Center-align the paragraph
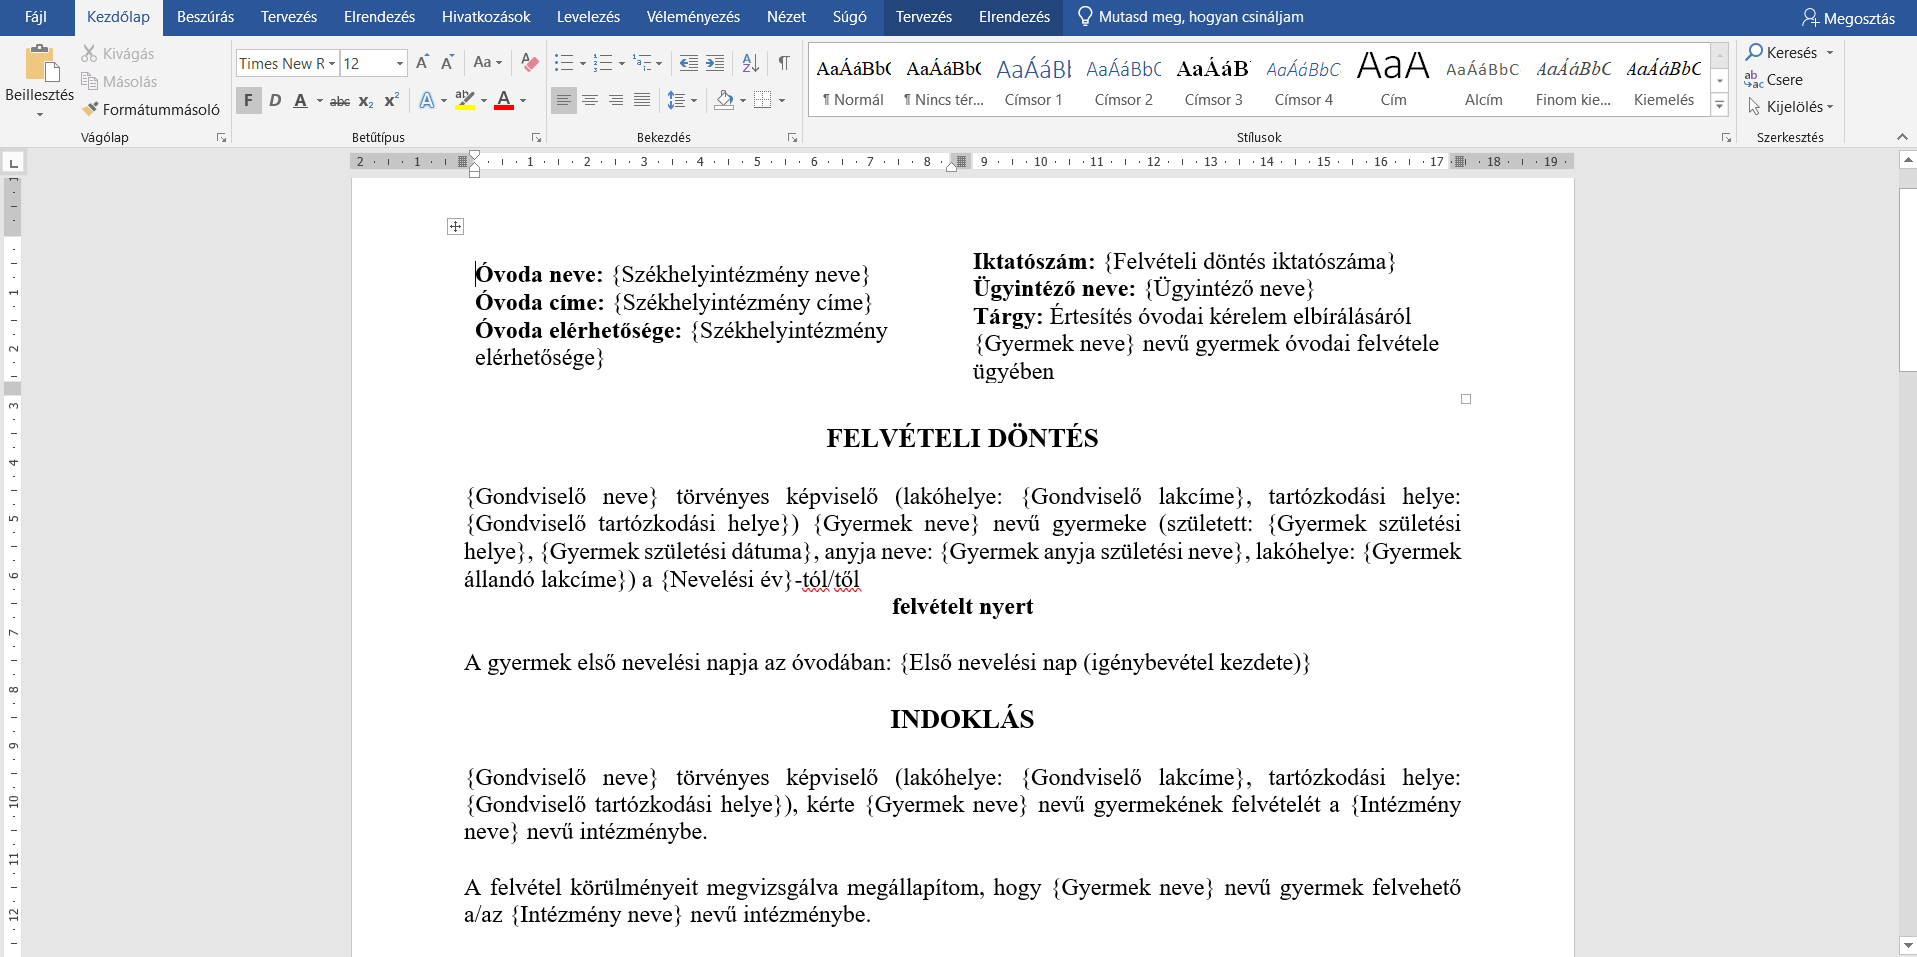Screen dimensions: 1917x957 590,101
